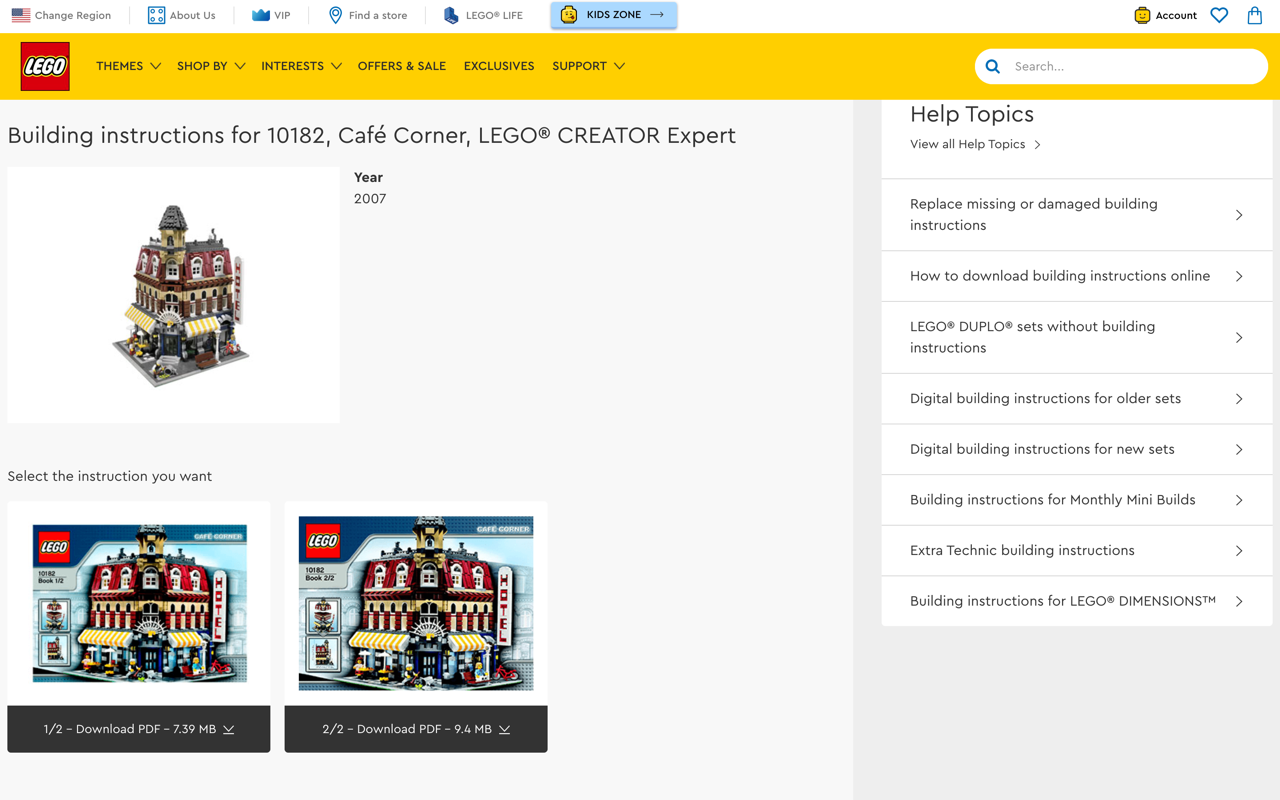This screenshot has width=1280, height=800.
Task: Click the US flag Change Region icon
Action: point(21,15)
